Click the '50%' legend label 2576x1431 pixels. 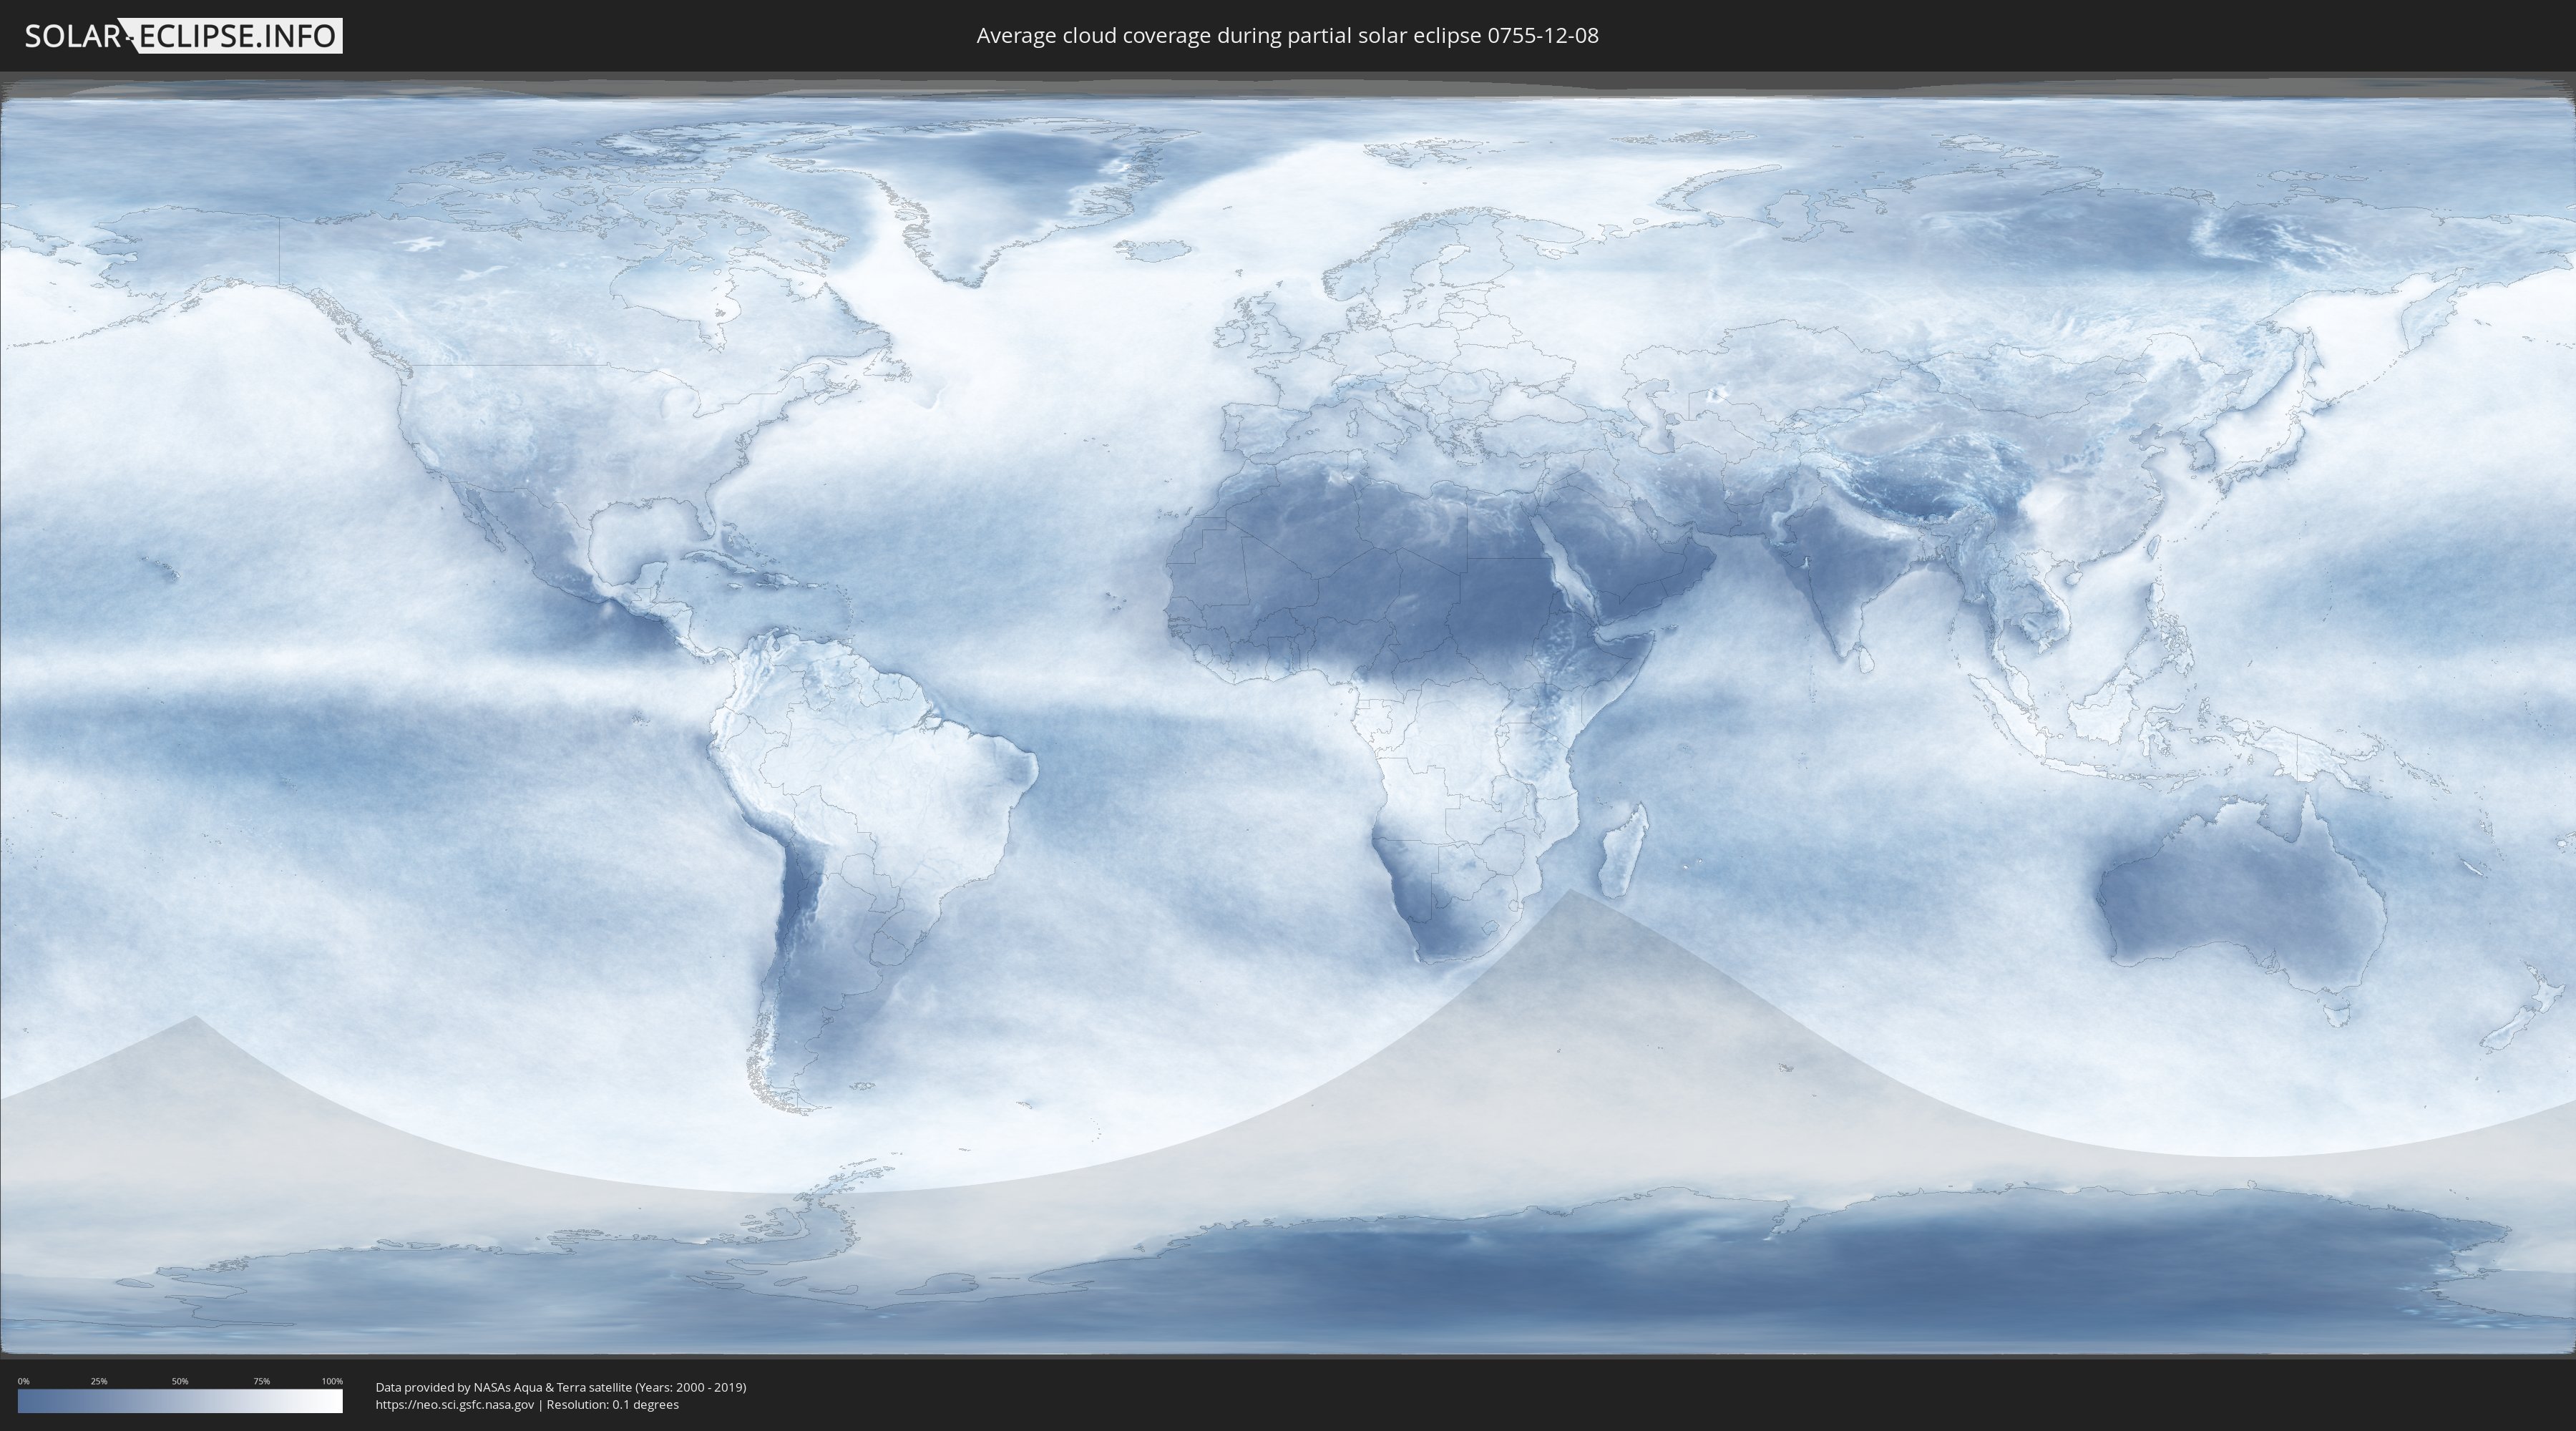(180, 1381)
